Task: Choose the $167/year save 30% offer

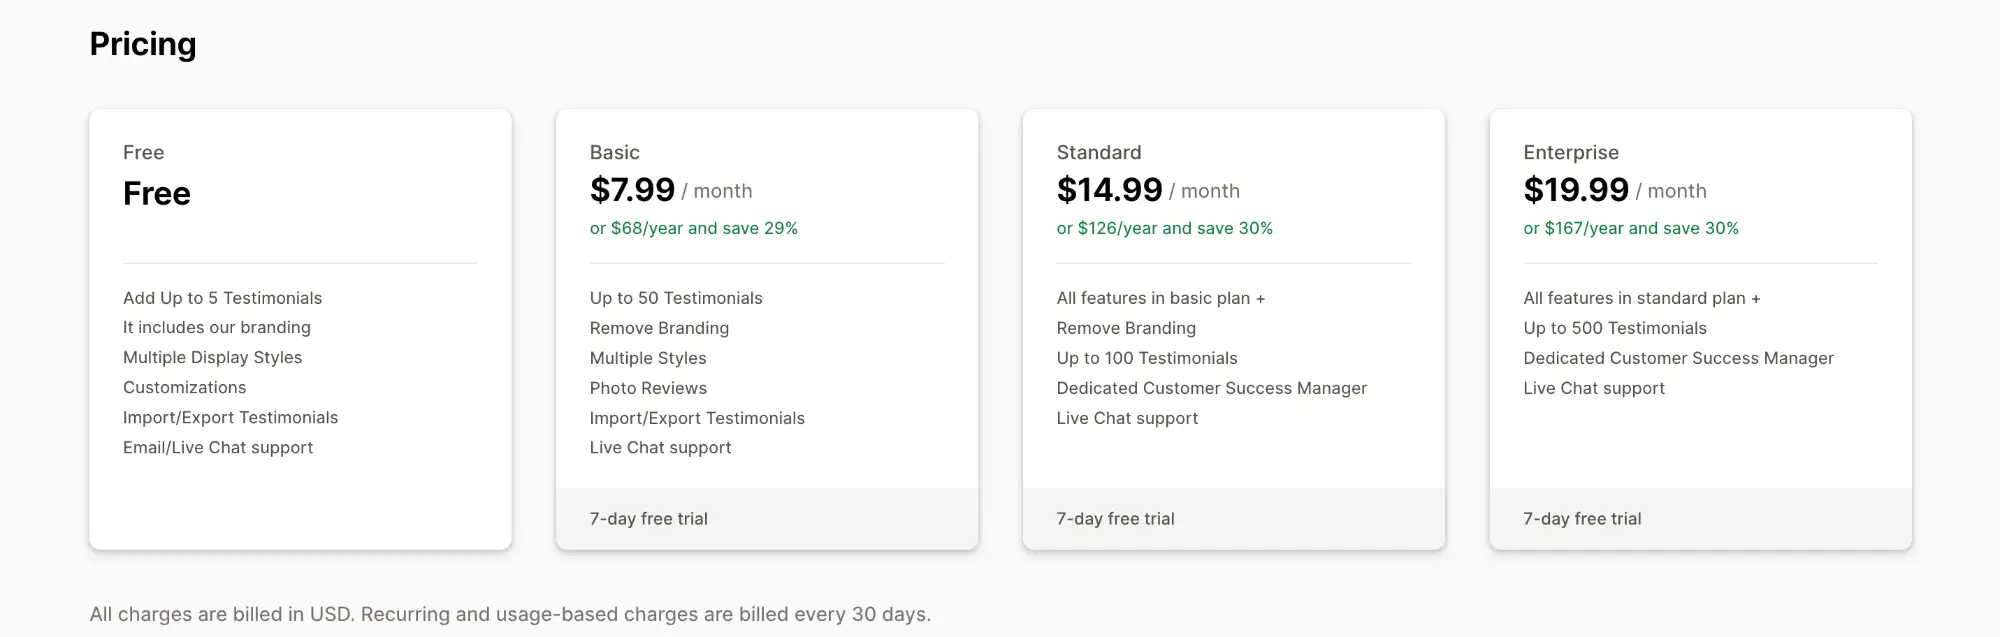Action: [x=1630, y=228]
